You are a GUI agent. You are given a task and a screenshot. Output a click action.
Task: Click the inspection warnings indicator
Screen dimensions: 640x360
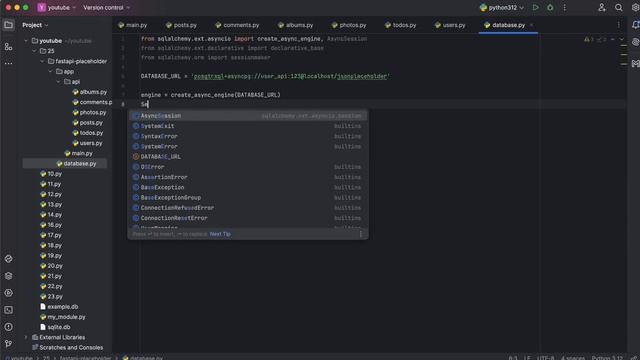tap(595, 39)
